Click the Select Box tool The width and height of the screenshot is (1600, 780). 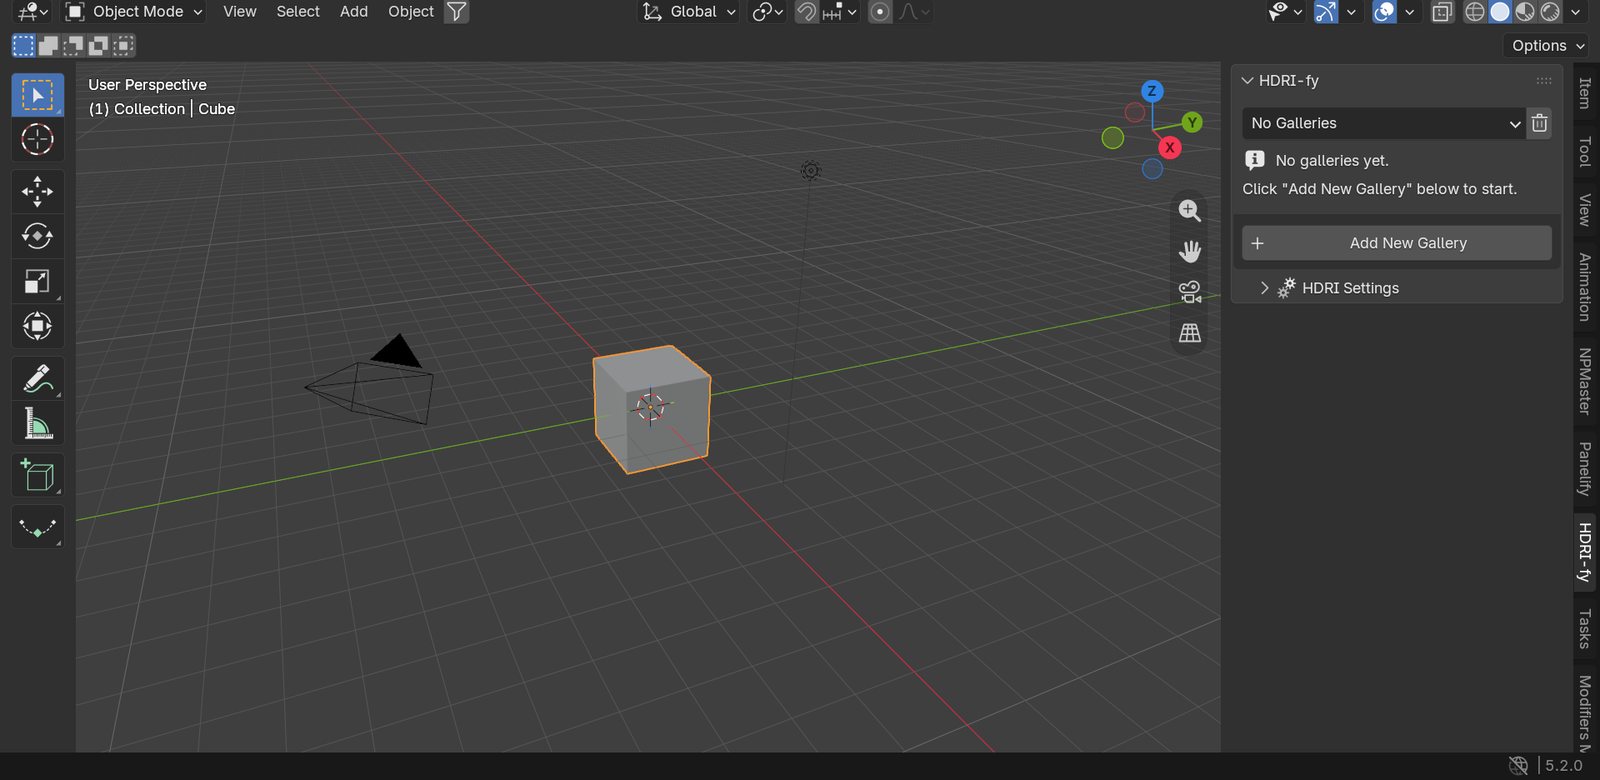point(38,95)
